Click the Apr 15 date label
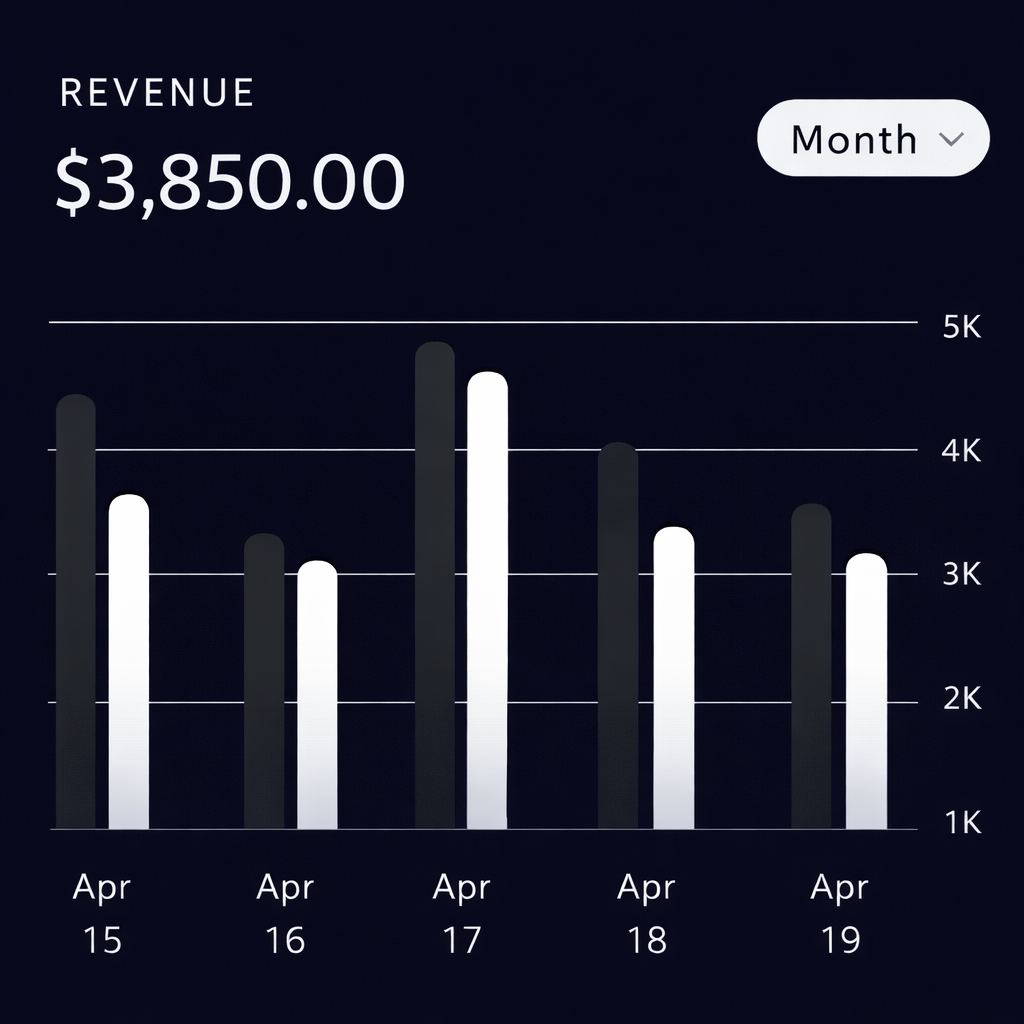 point(102,913)
